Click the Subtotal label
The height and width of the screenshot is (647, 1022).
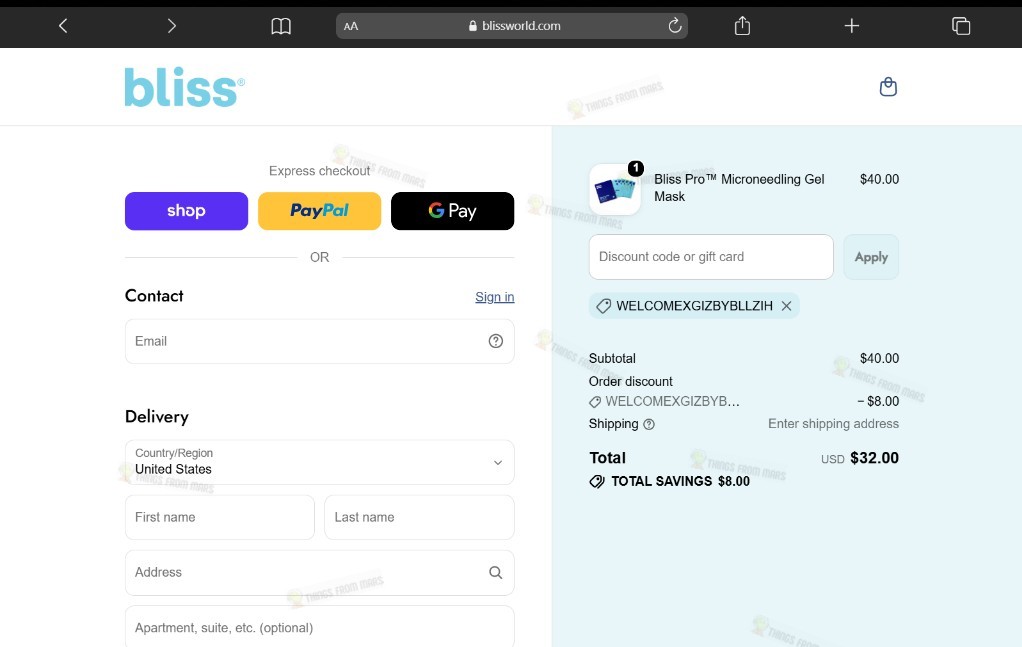tap(612, 358)
